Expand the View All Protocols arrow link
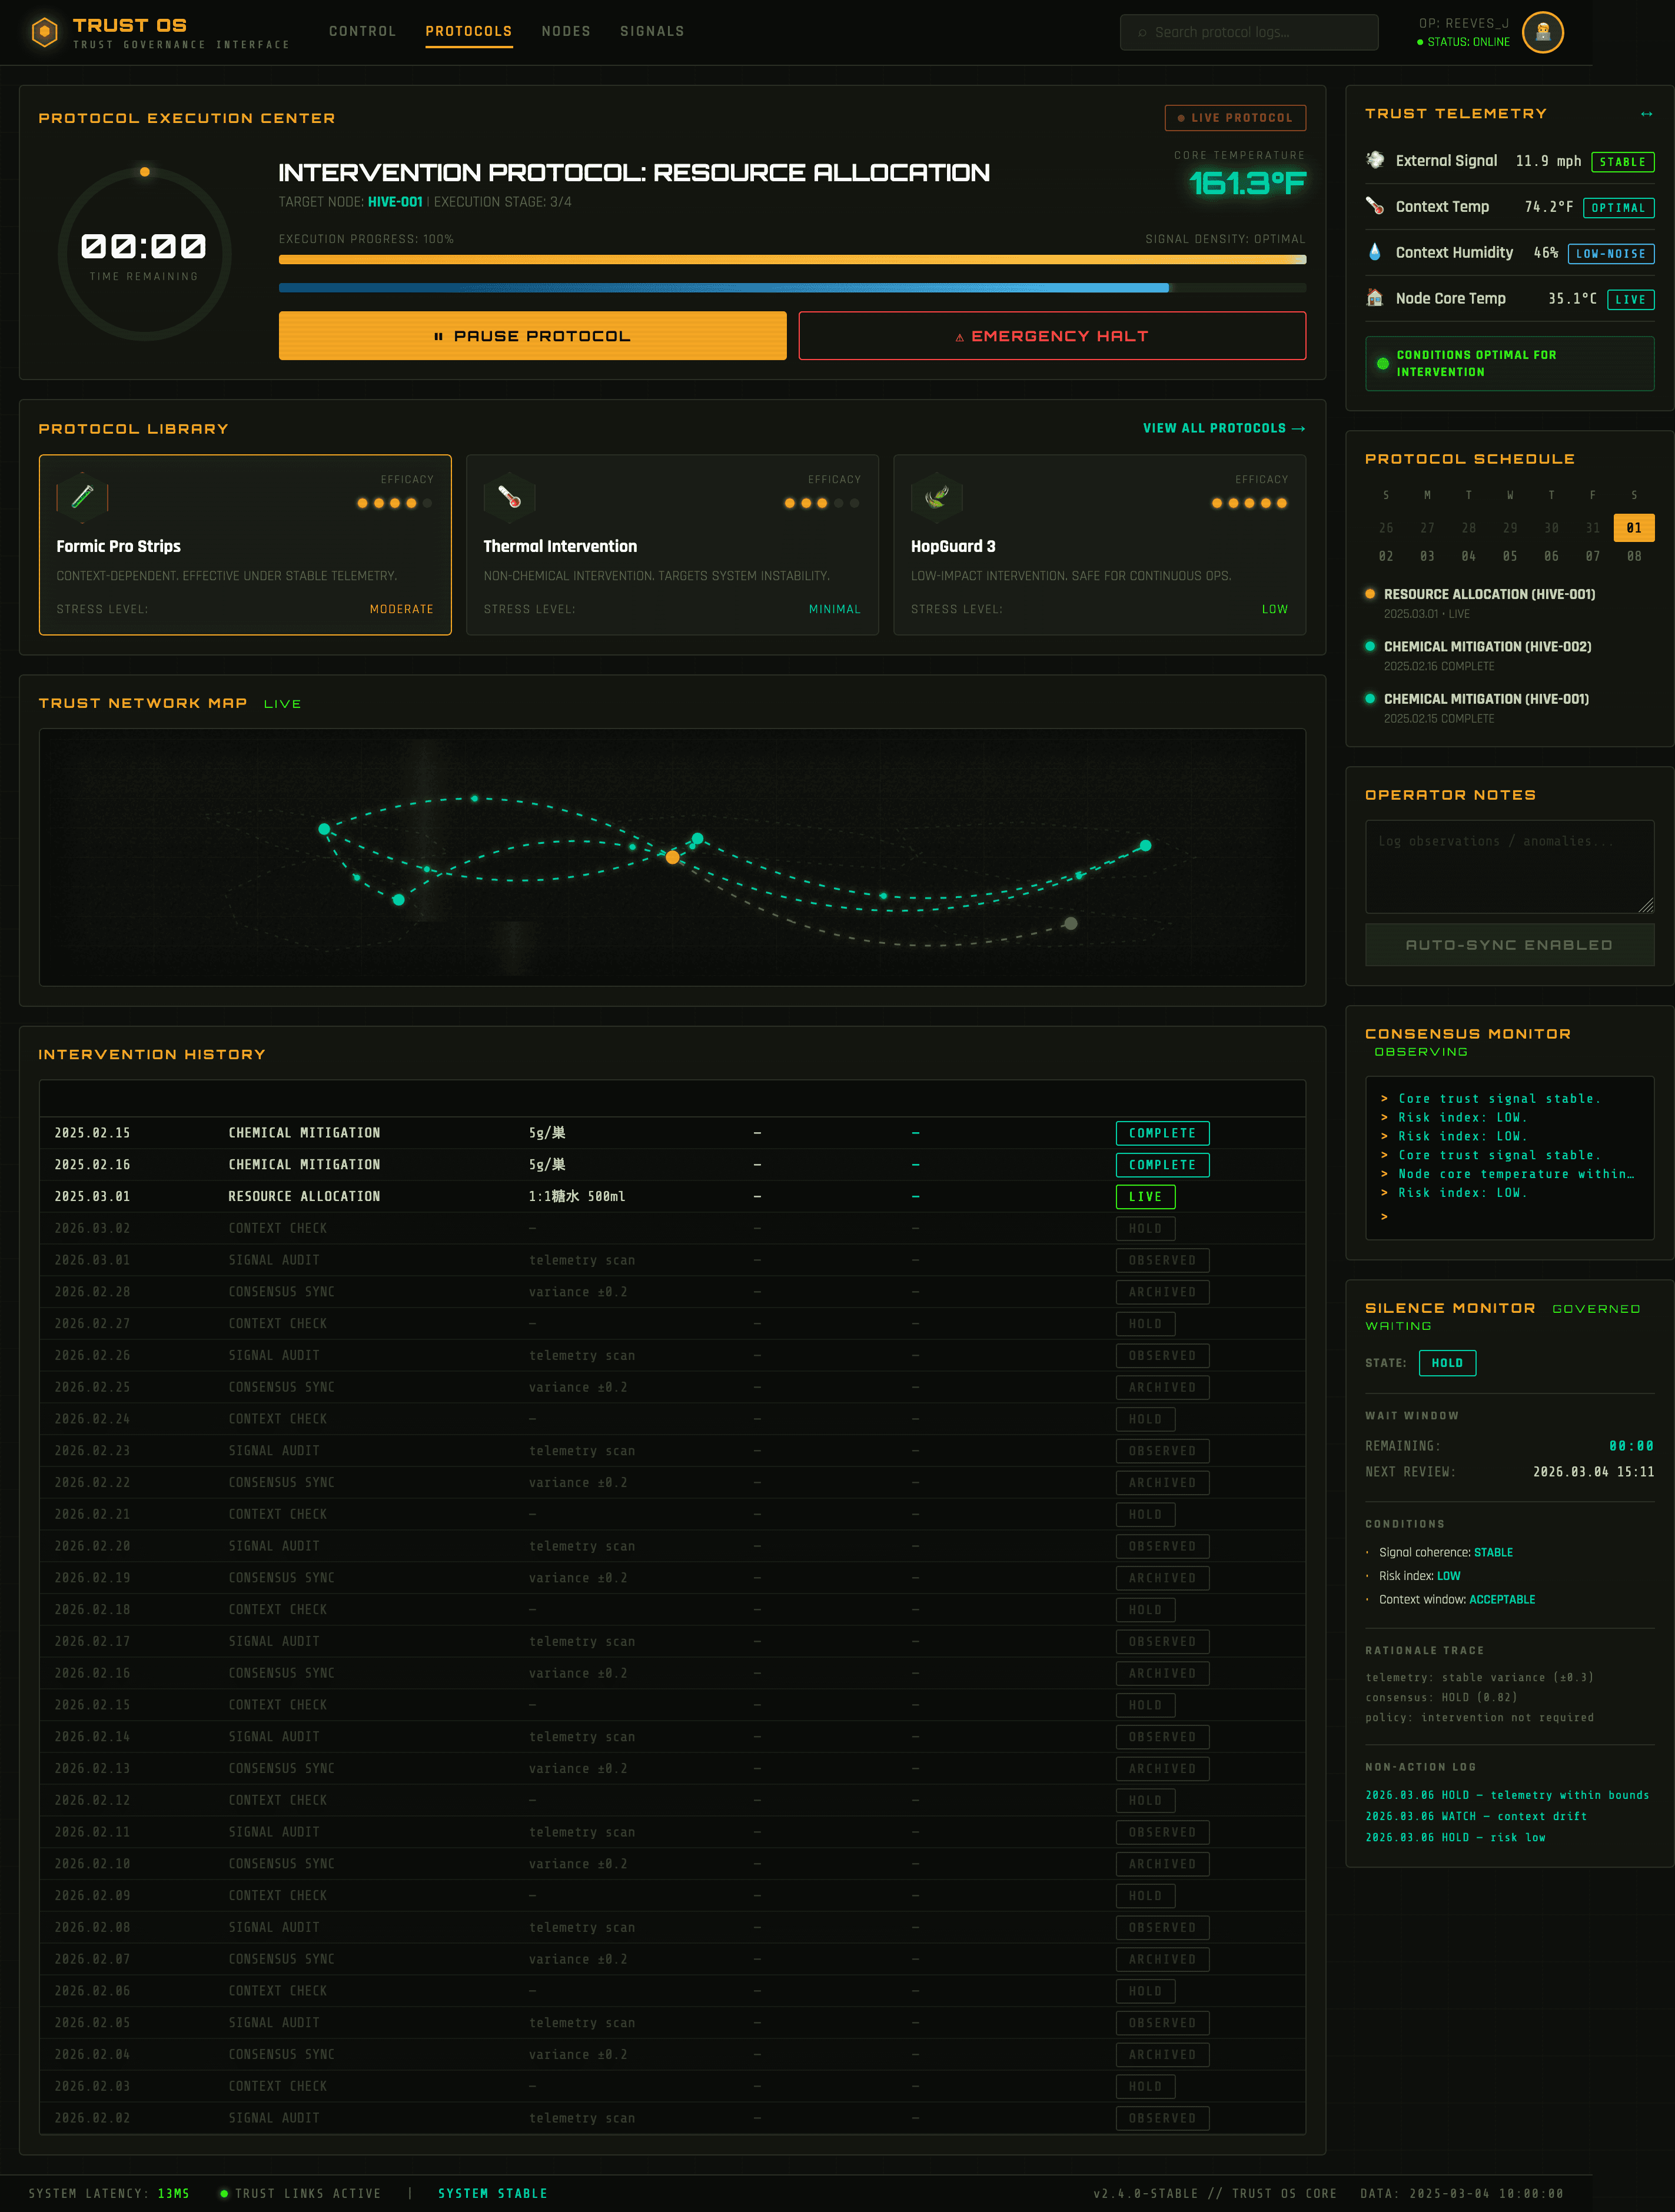The width and height of the screenshot is (1675, 2212). tap(1223, 428)
